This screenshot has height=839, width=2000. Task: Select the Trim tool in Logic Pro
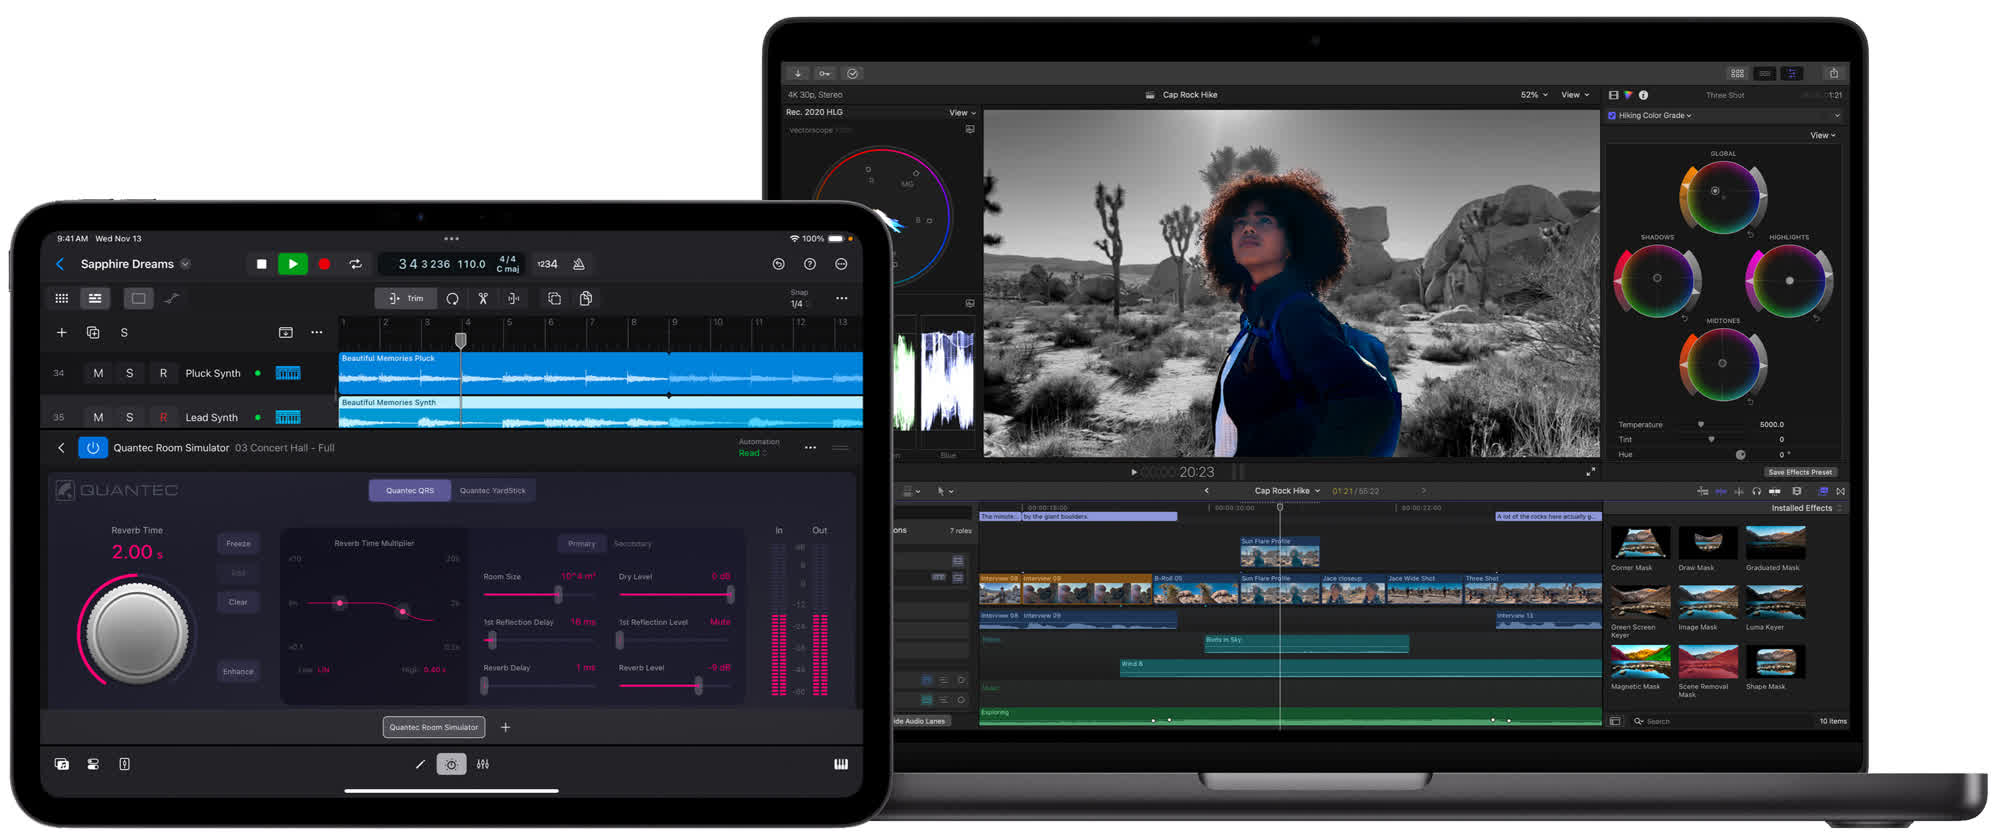point(406,298)
